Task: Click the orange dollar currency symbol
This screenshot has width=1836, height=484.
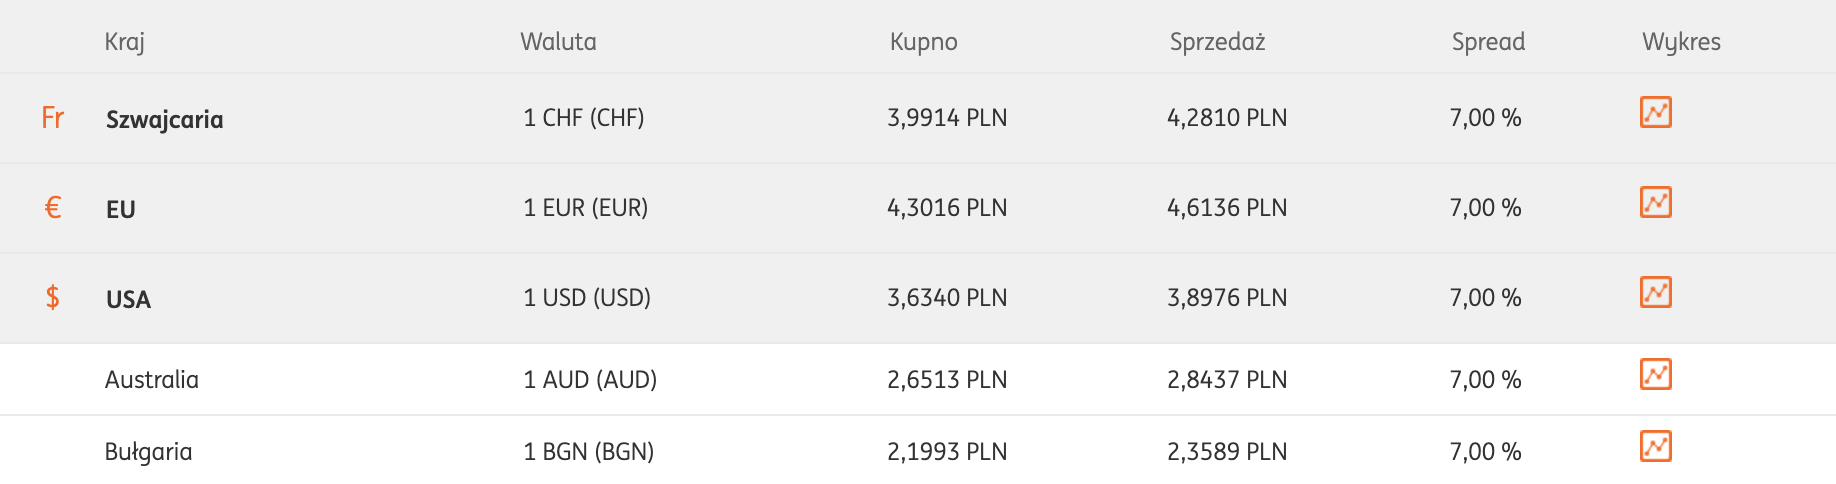Action: [53, 298]
